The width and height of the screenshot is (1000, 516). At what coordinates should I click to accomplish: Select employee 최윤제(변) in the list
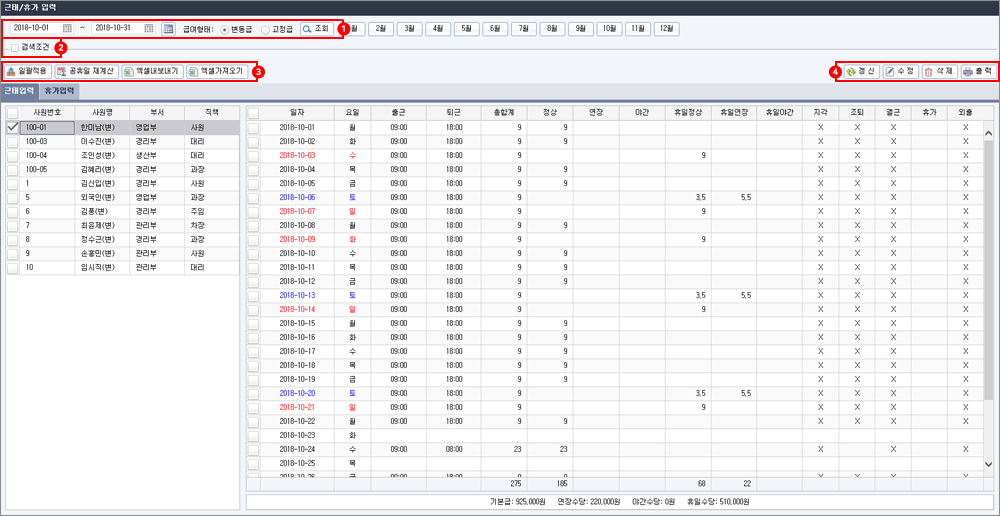pos(101,225)
